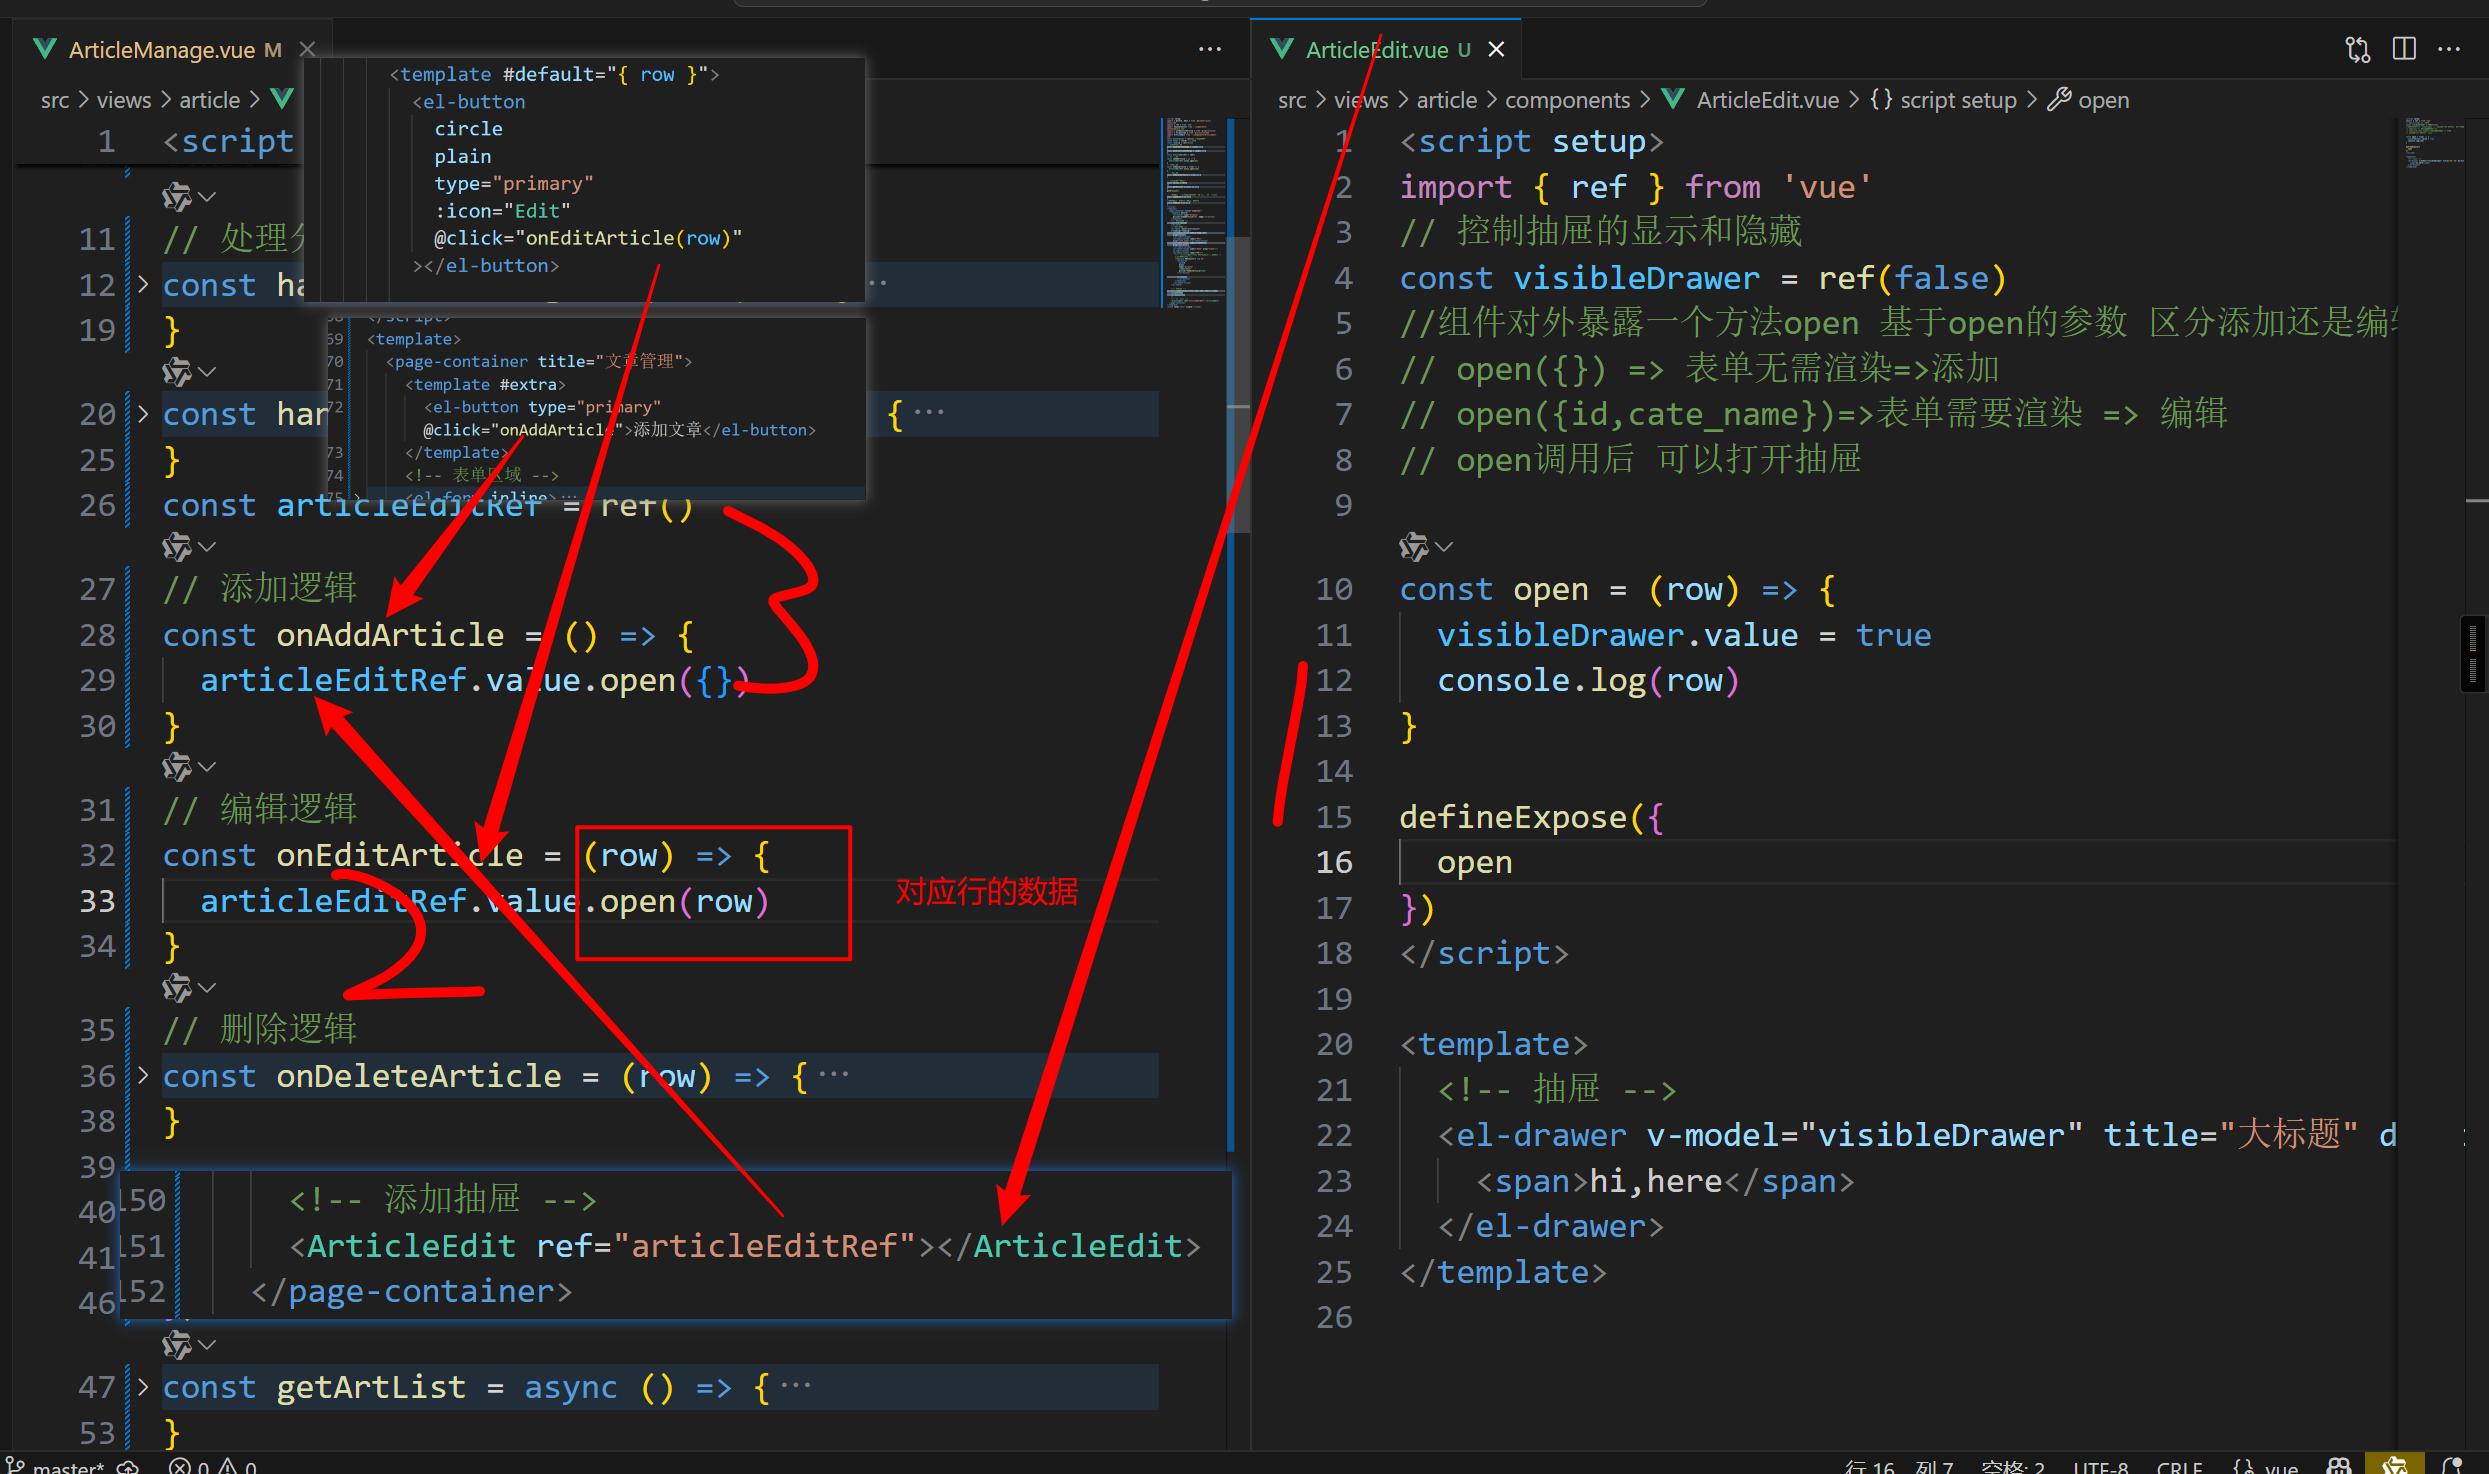
Task: Change language mode via 'vue' status item
Action: click(2281, 1466)
